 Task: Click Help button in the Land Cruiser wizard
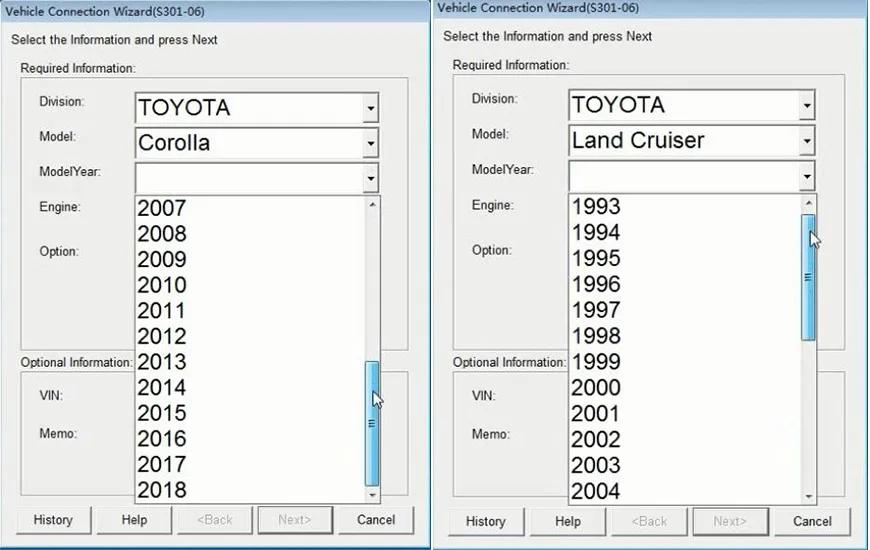(x=567, y=522)
